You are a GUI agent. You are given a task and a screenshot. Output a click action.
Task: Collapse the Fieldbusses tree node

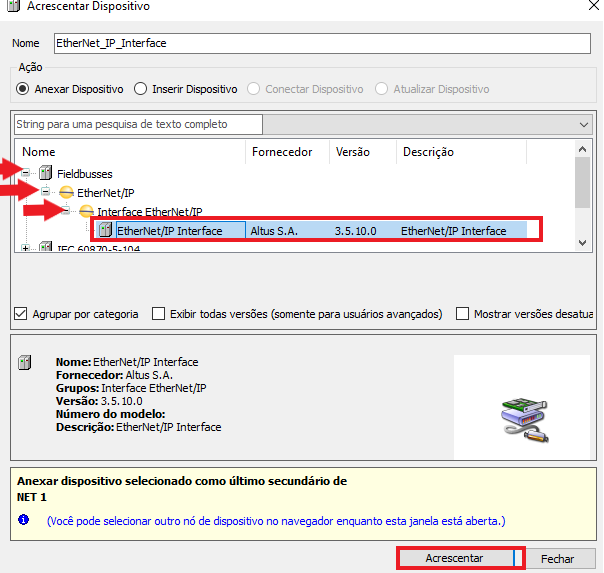(x=26, y=174)
